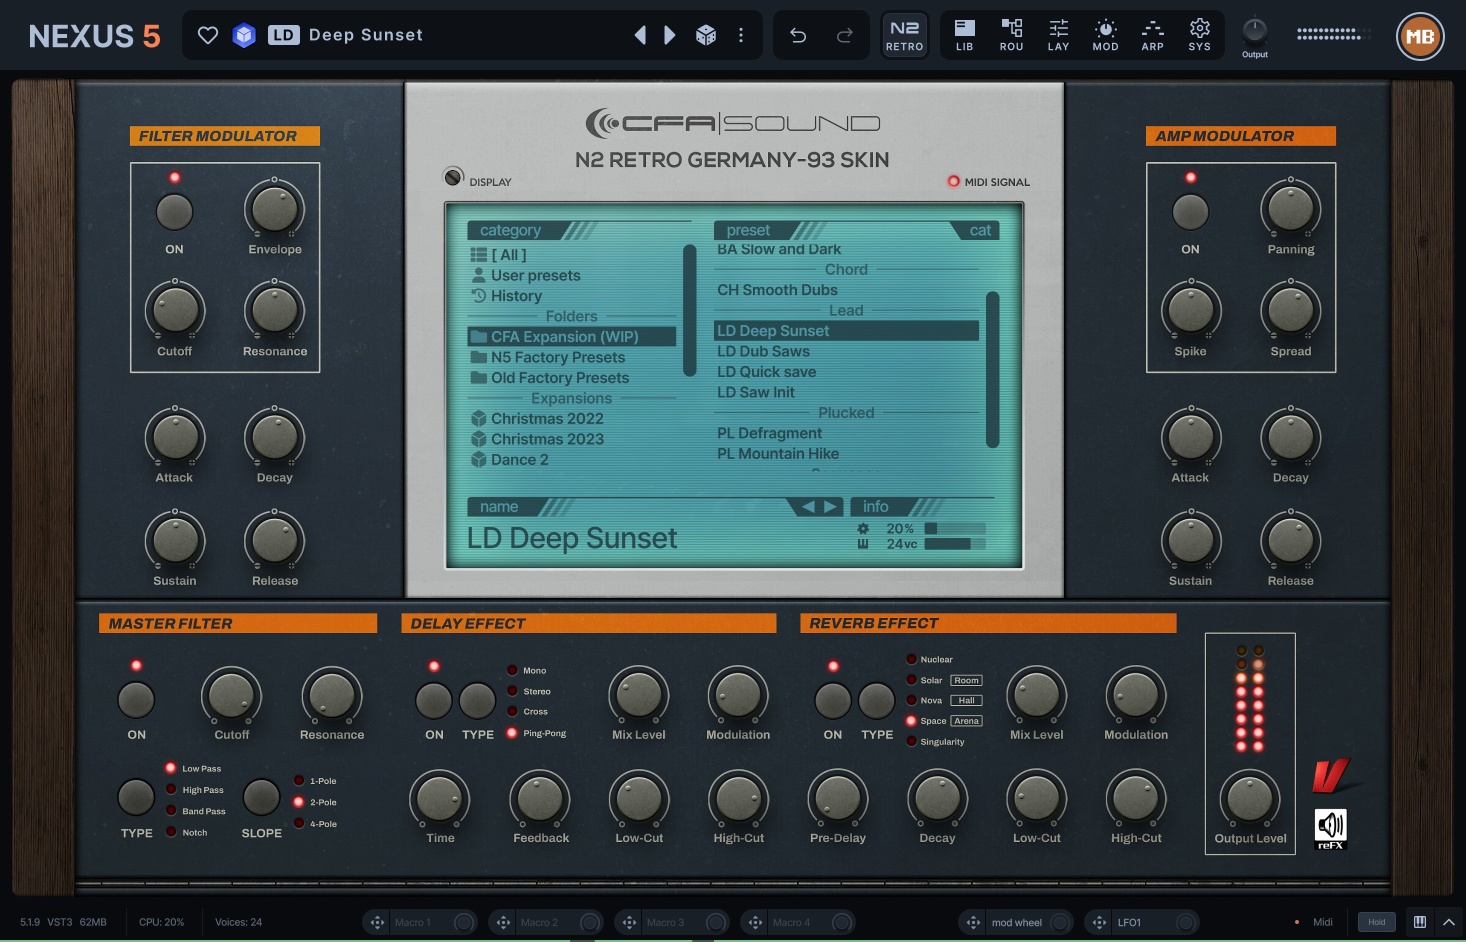The width and height of the screenshot is (1466, 942).
Task: Open the MOD modulation panel
Action: tap(1105, 35)
